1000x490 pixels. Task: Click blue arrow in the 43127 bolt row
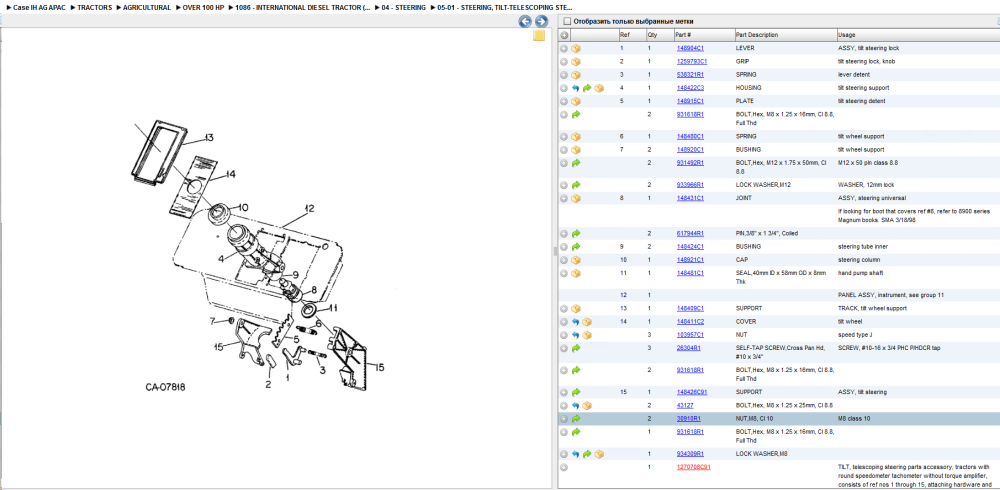pos(575,405)
